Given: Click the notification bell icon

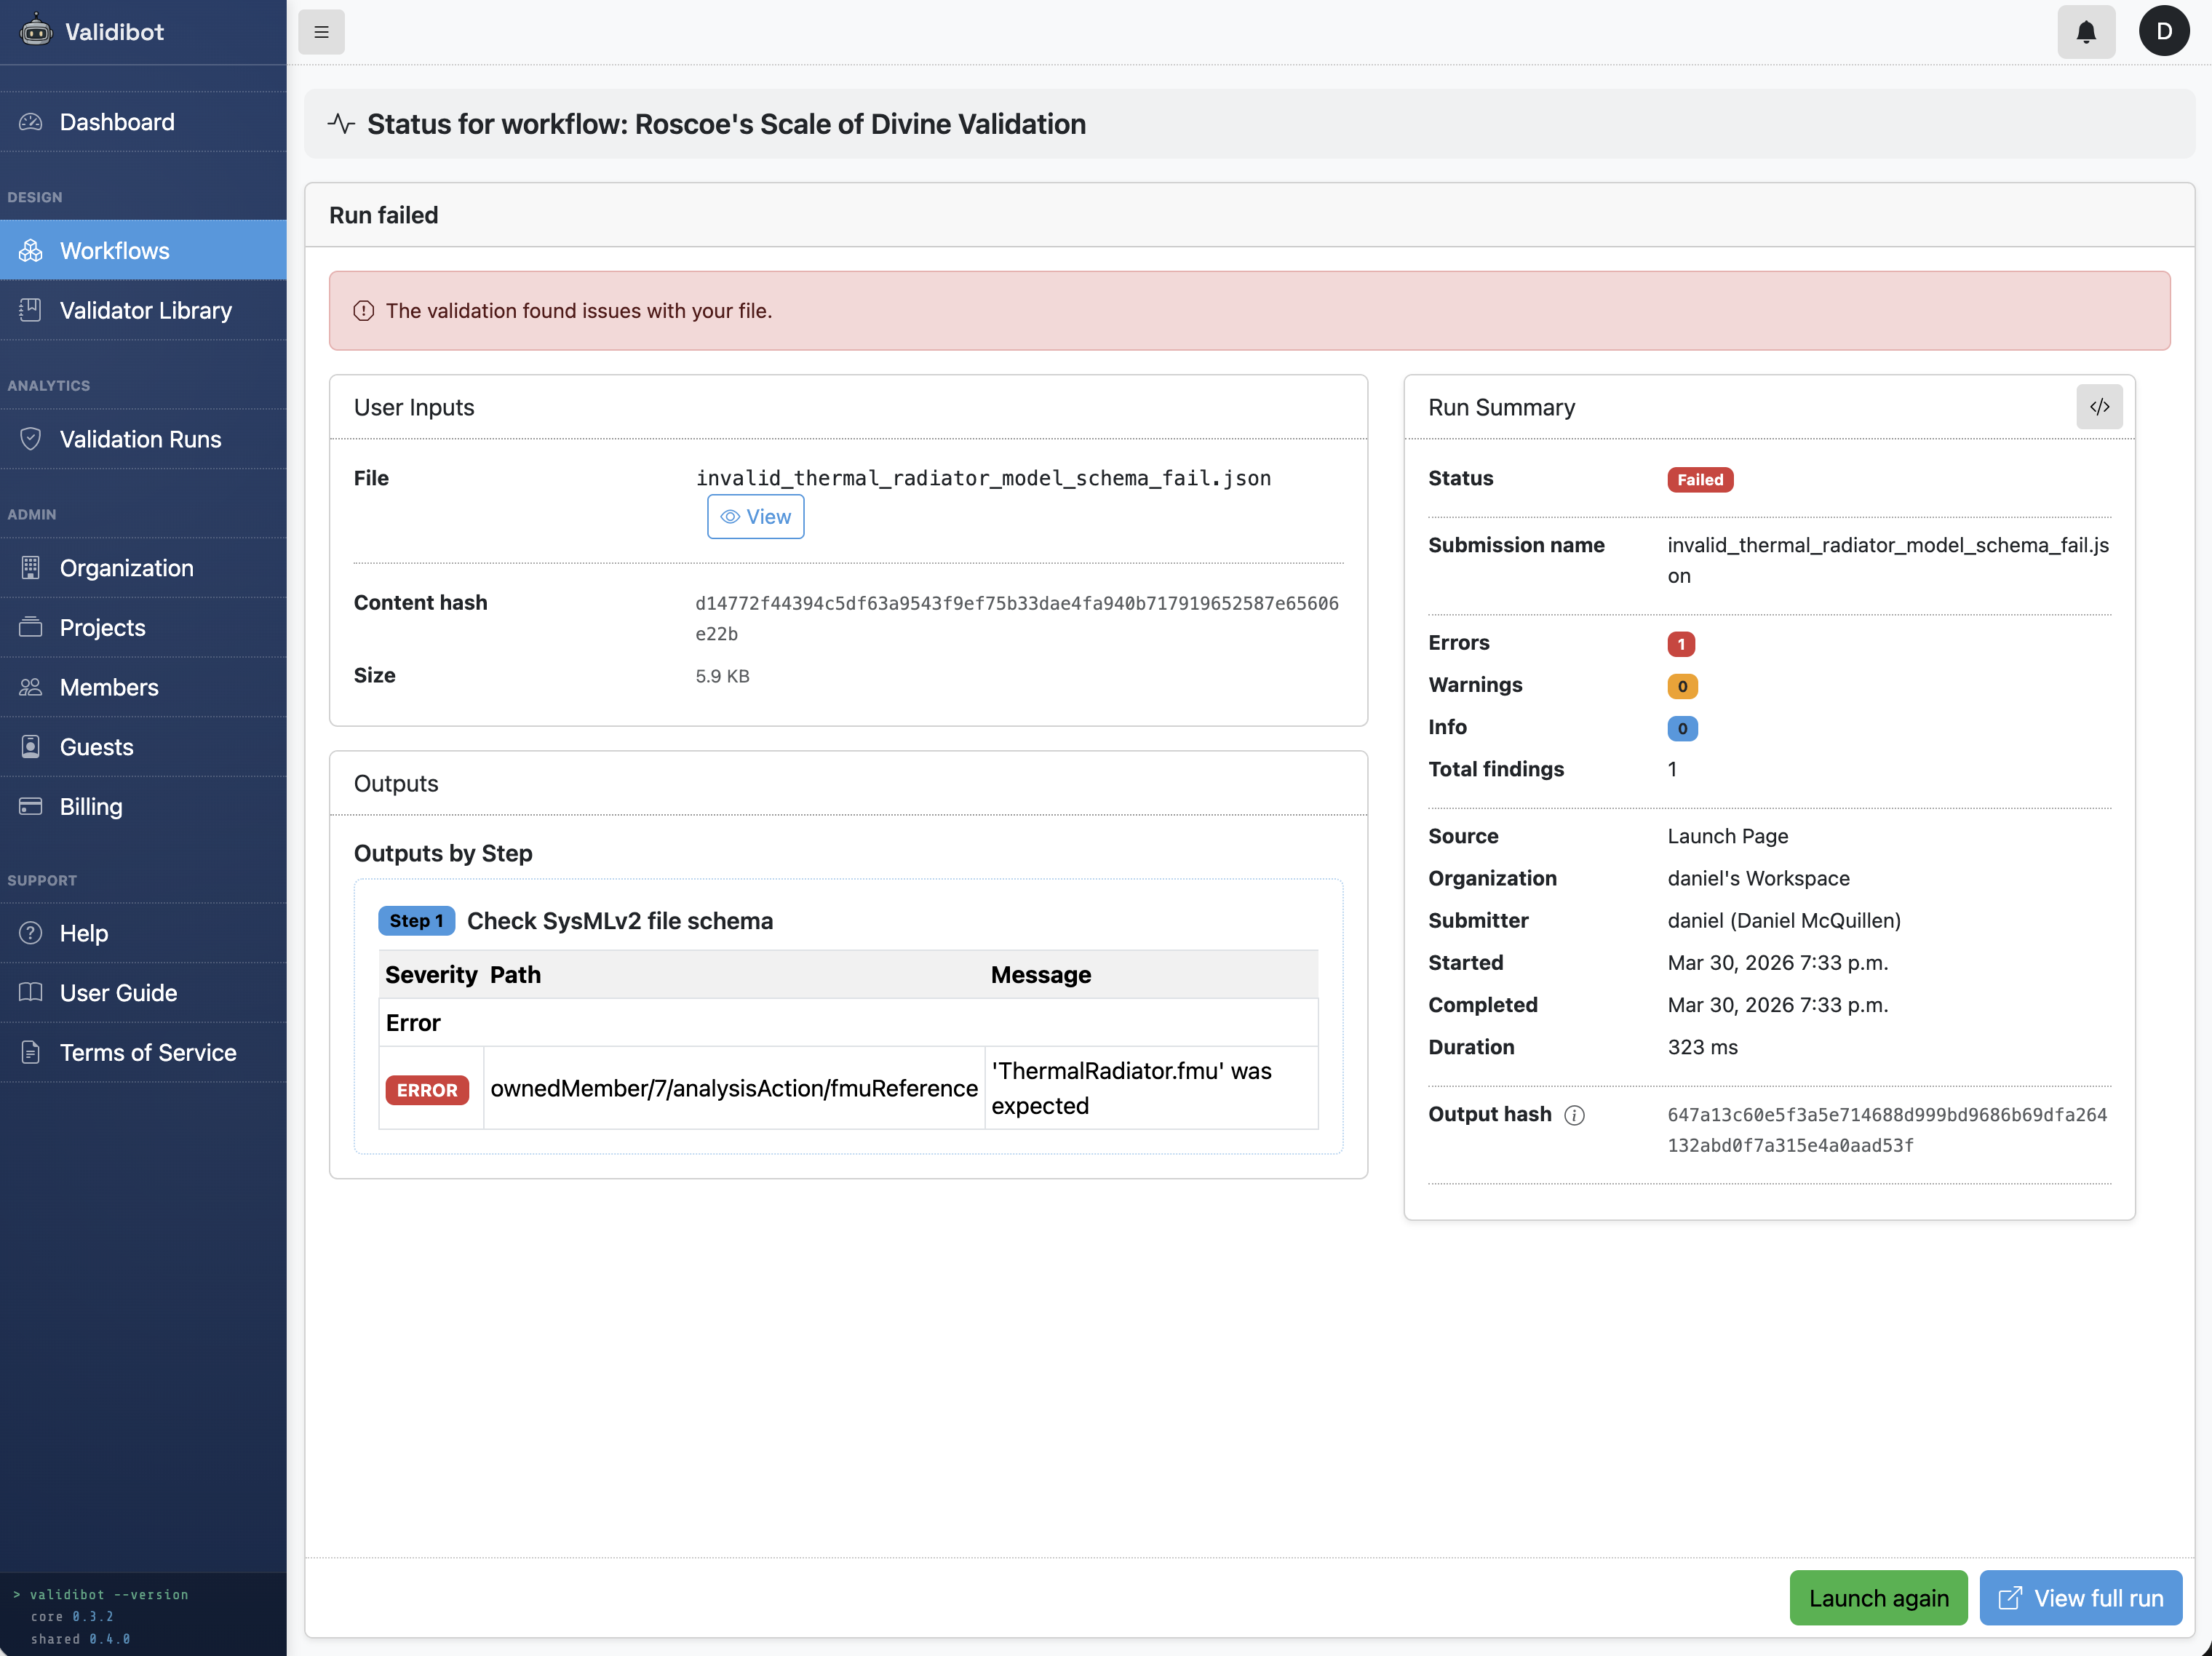Looking at the screenshot, I should (x=2085, y=32).
